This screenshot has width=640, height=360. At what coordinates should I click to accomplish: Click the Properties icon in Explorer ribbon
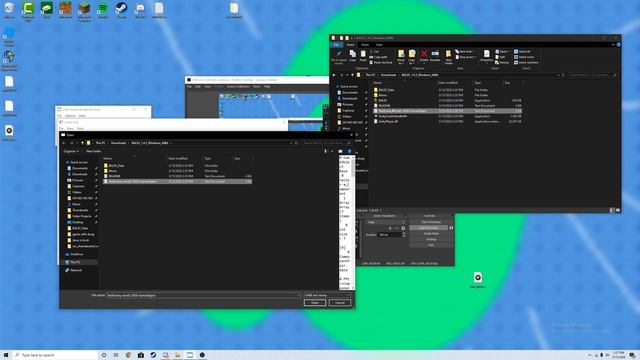487,56
